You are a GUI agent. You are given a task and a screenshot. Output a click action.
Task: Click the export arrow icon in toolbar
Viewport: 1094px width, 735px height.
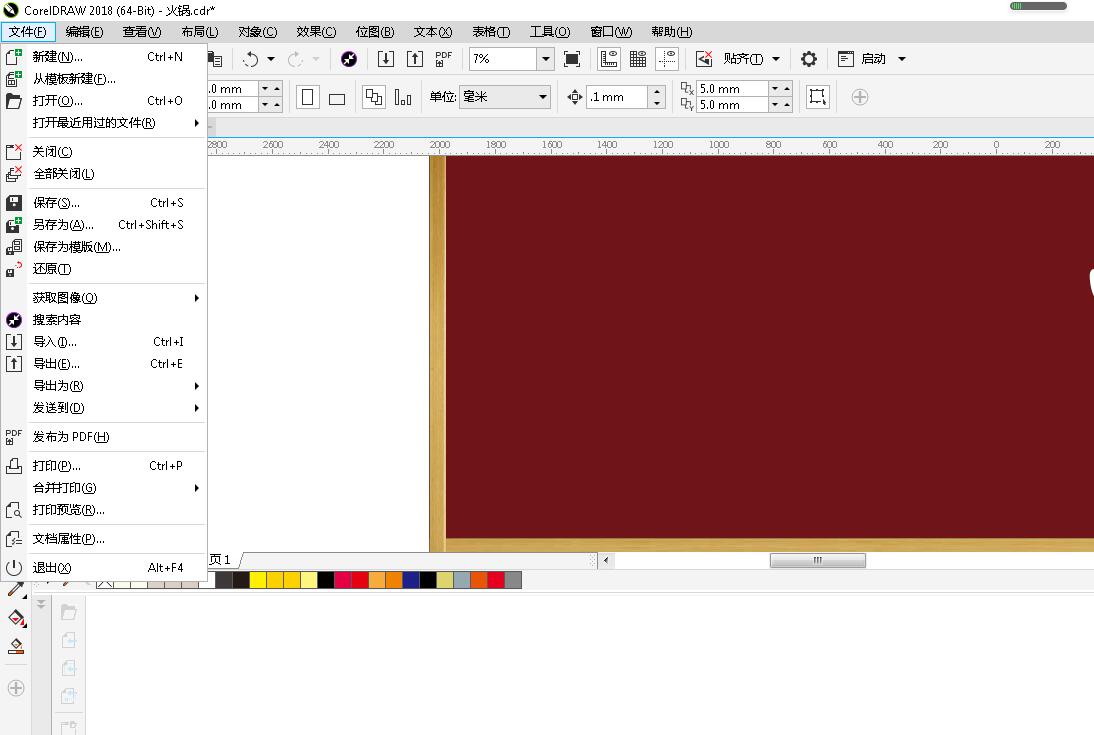tap(414, 59)
